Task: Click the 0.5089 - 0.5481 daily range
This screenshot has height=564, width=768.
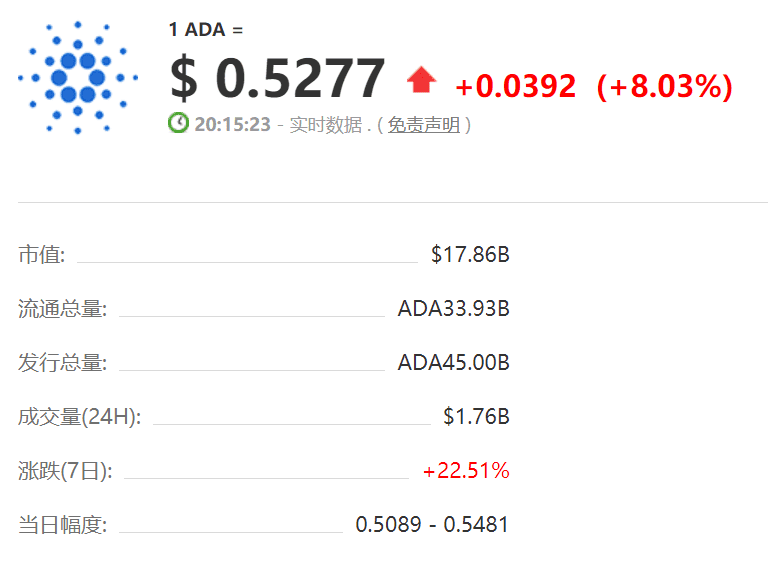Action: 432,525
